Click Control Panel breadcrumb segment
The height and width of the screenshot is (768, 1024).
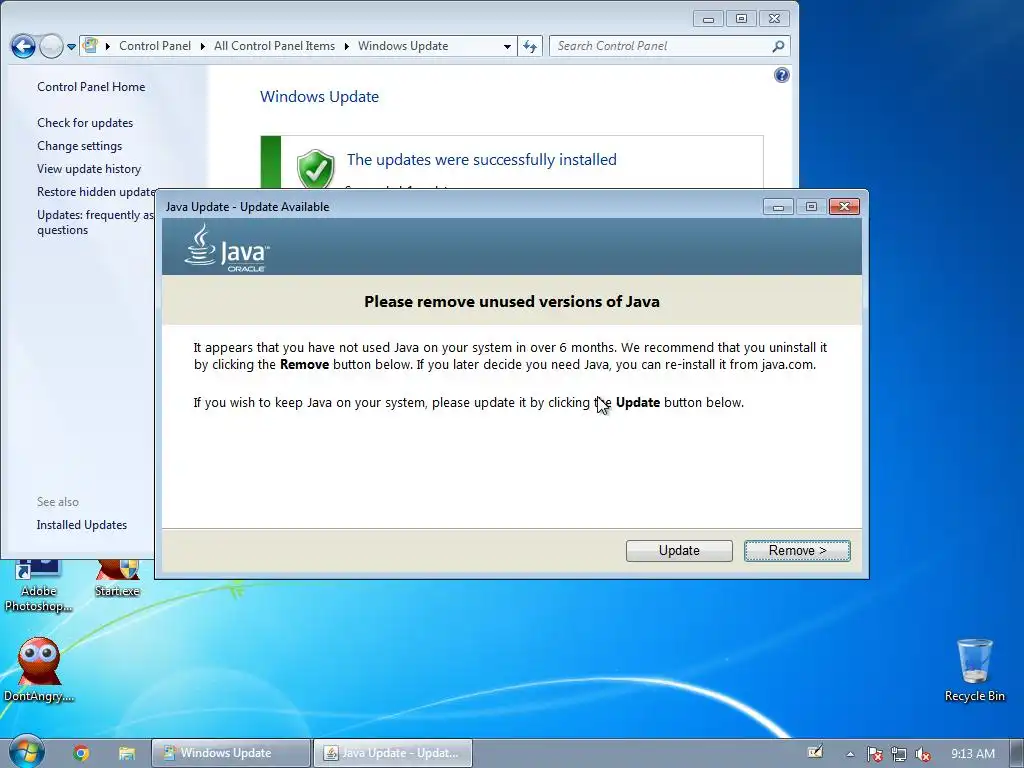pyautogui.click(x=155, y=46)
